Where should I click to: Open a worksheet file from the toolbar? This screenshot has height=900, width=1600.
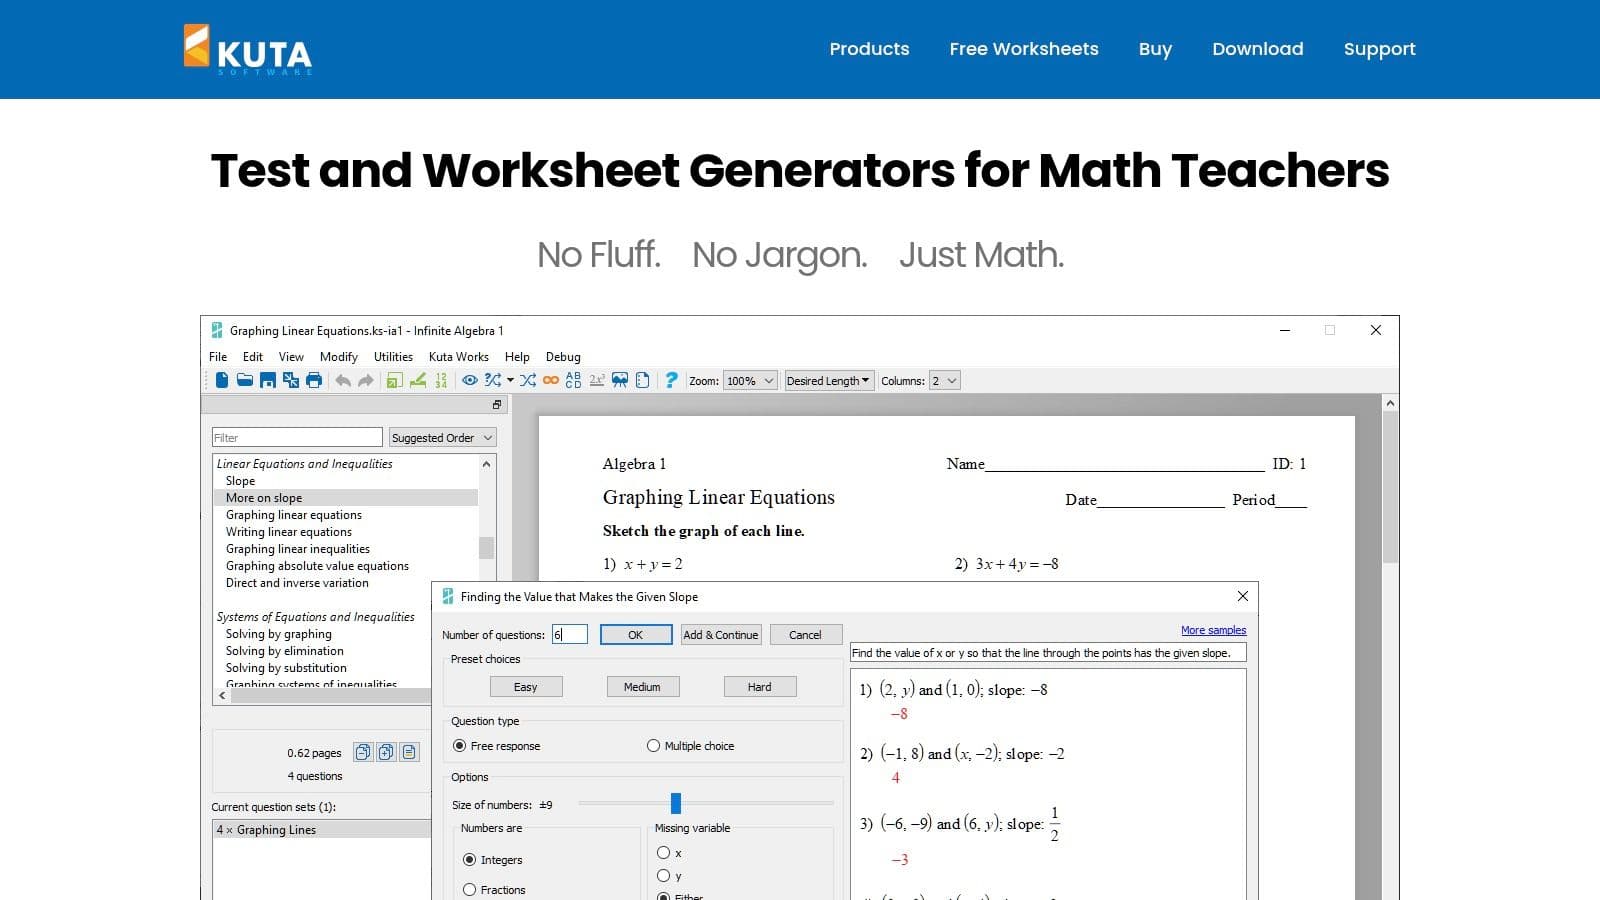pos(244,380)
